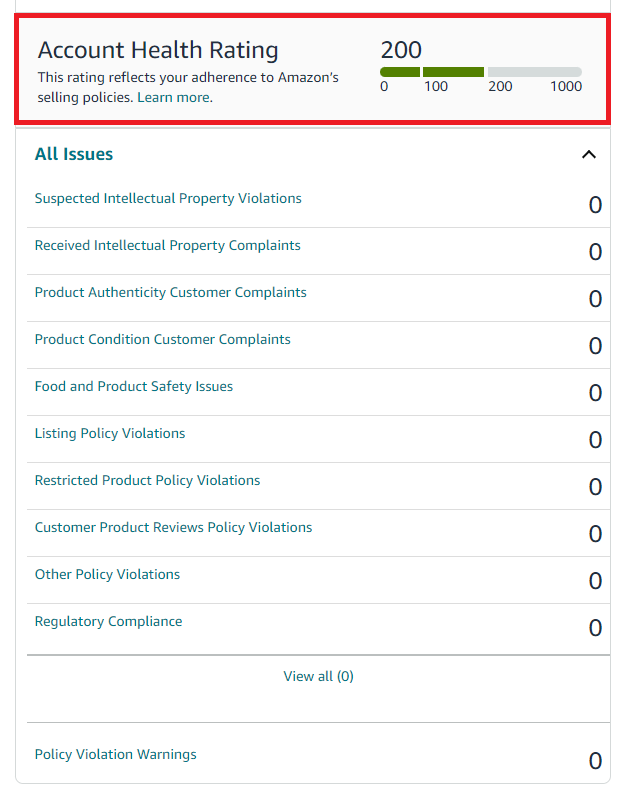
Task: Open the Learn more link
Action: (x=175, y=97)
